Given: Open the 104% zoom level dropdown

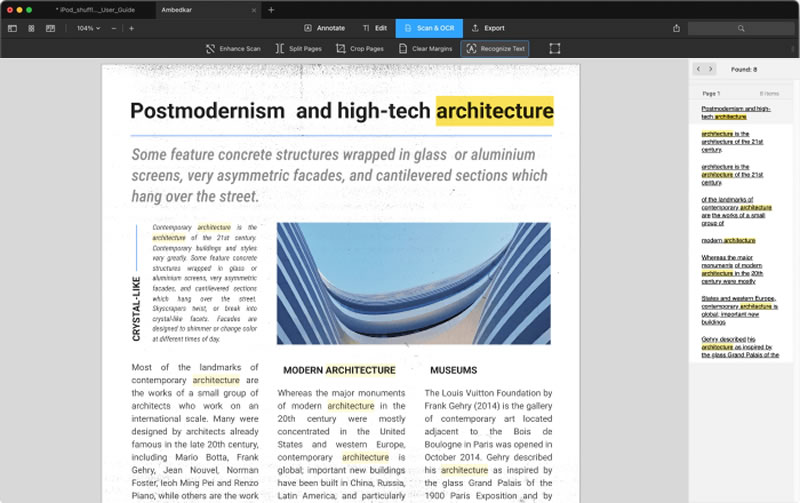Looking at the screenshot, I should pos(88,29).
